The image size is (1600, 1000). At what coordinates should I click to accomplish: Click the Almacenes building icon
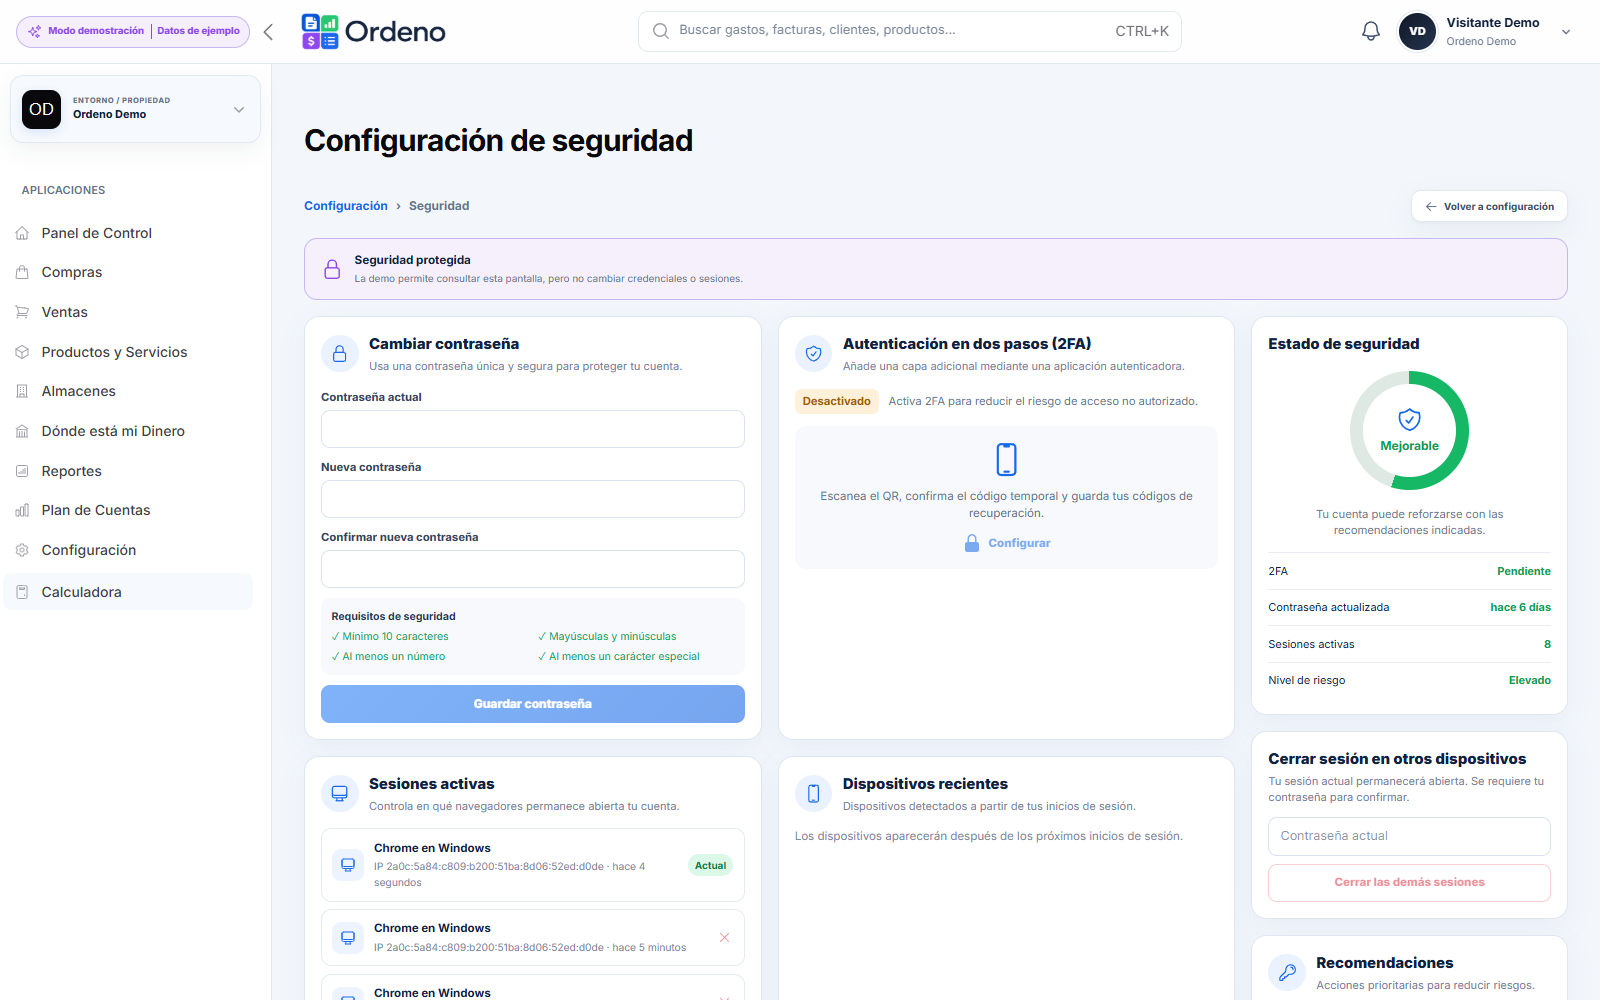point(22,391)
